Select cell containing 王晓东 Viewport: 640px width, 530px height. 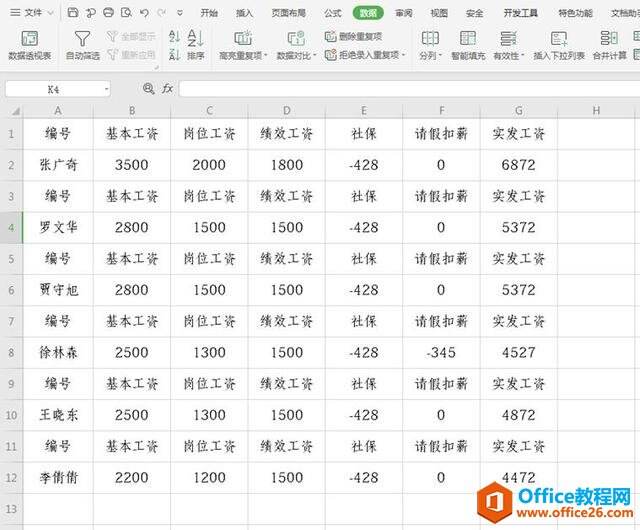58,415
